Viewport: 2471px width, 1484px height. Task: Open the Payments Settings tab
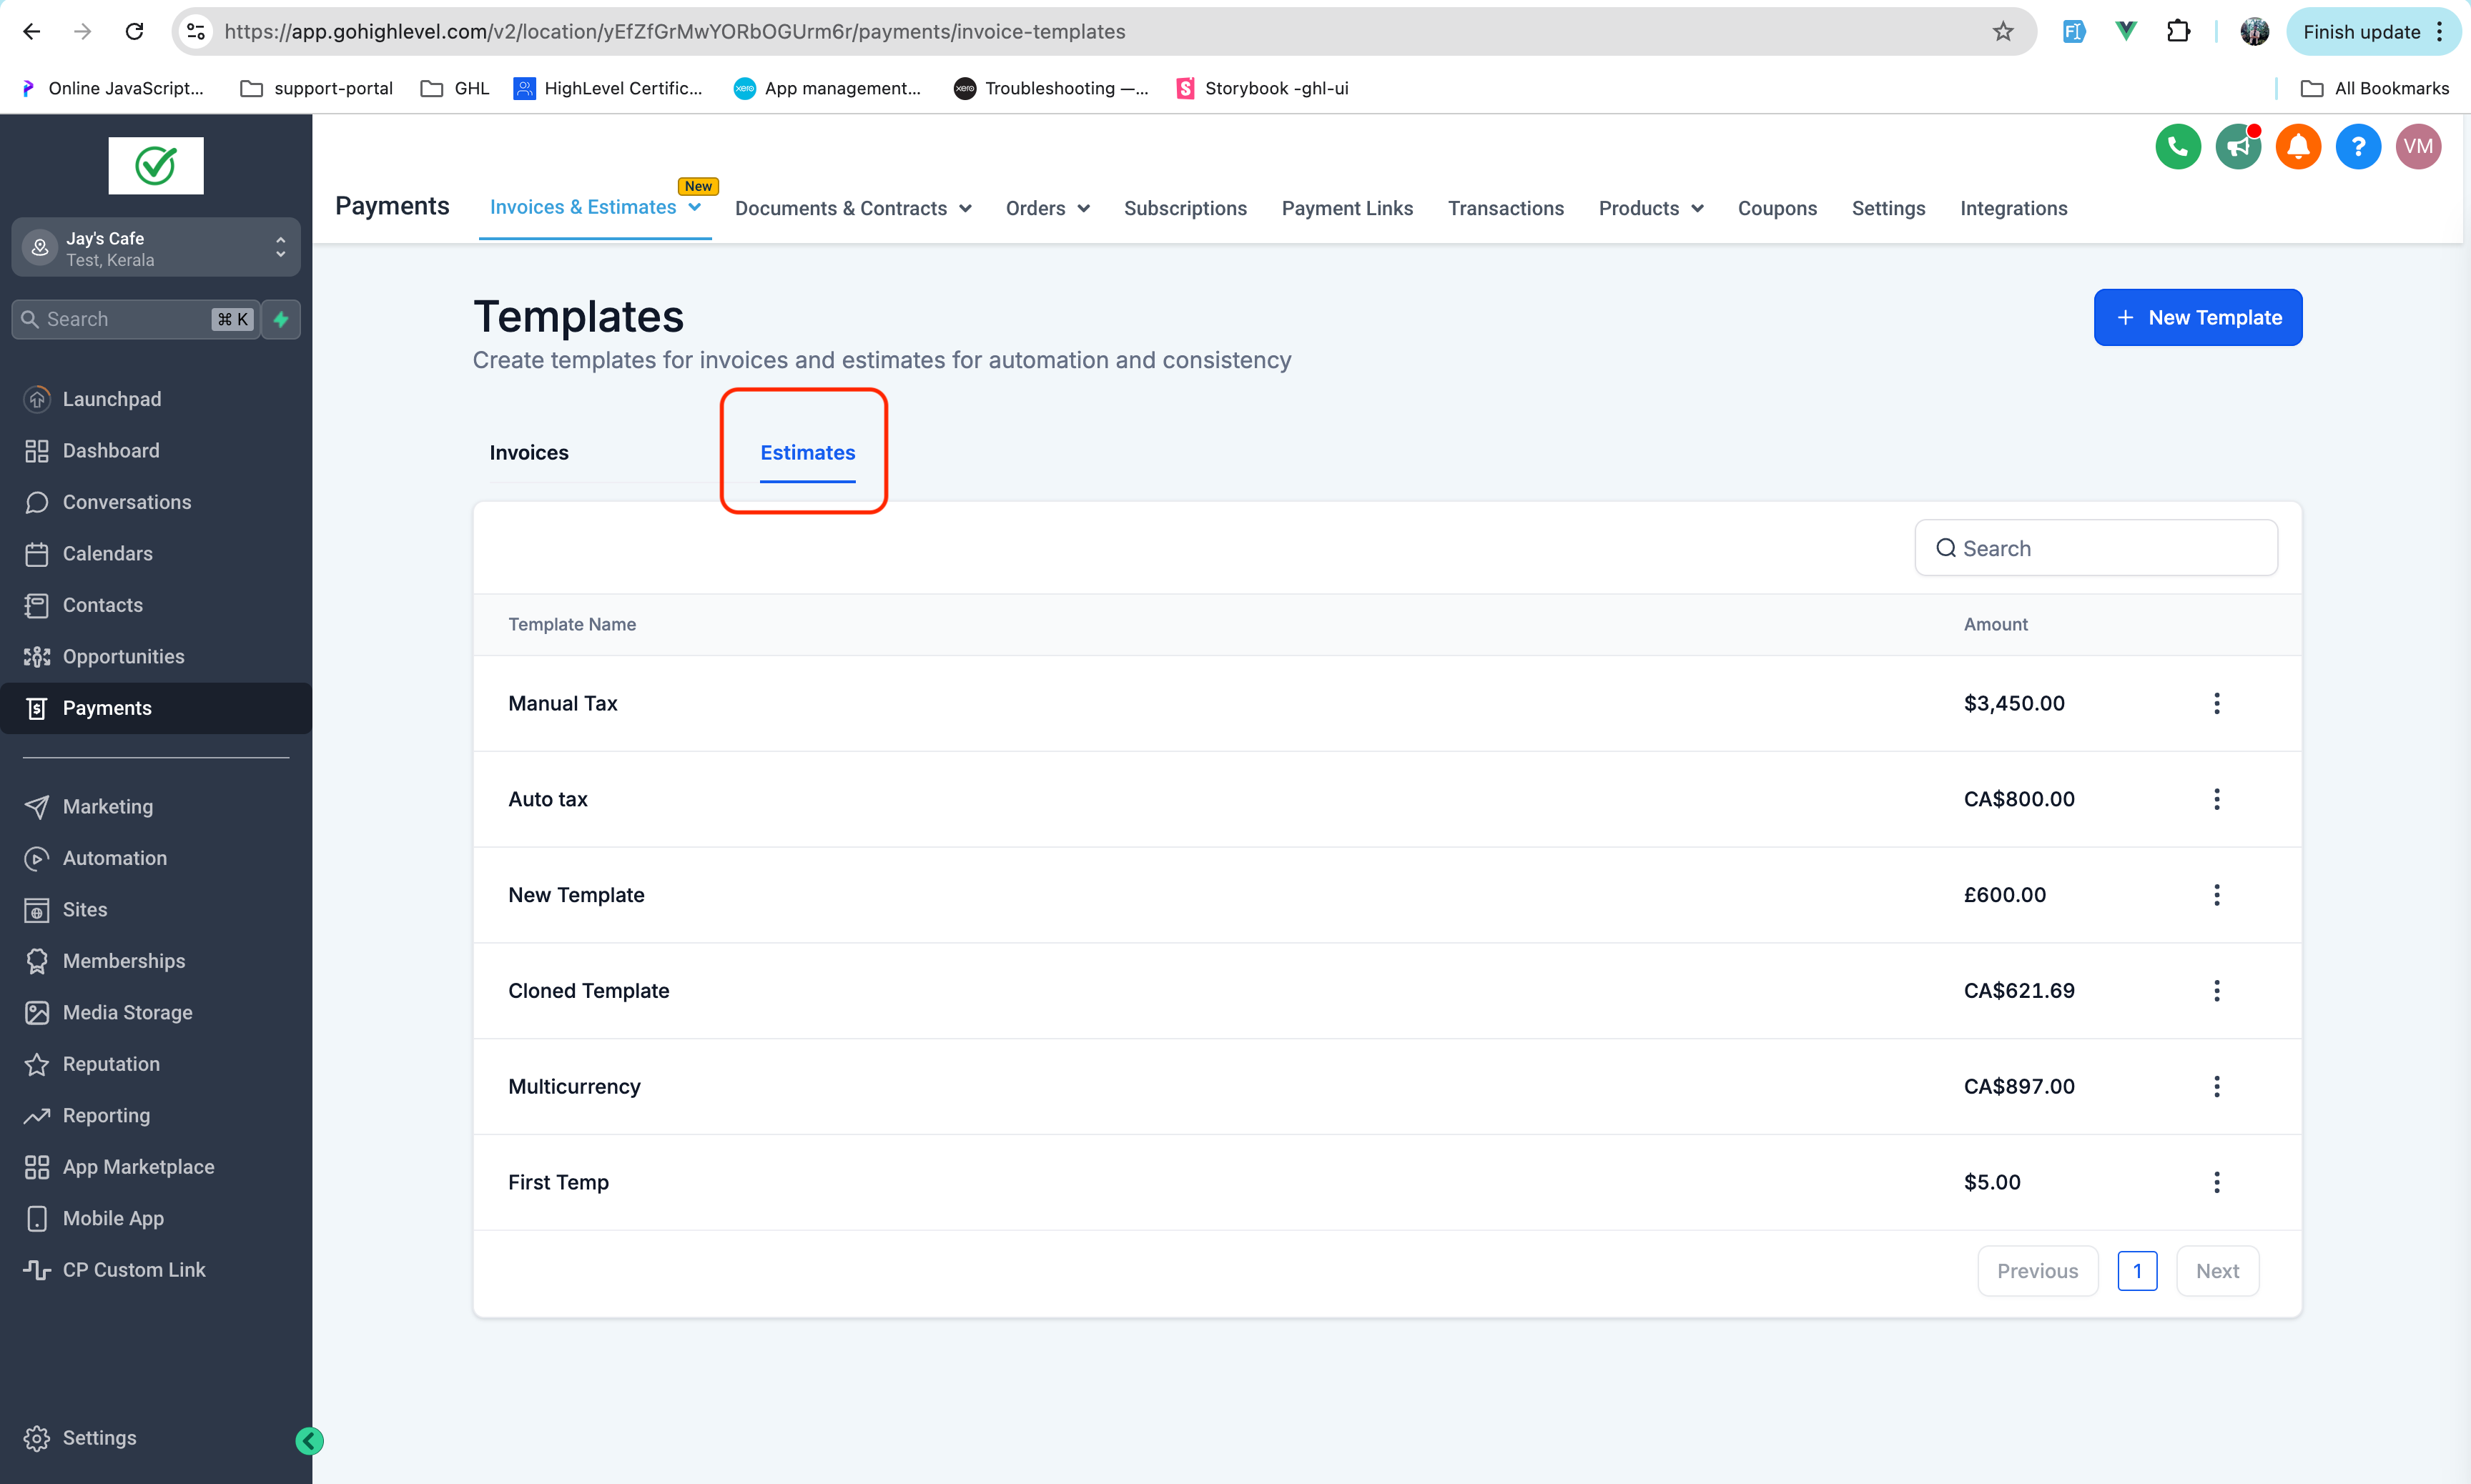click(x=1888, y=209)
